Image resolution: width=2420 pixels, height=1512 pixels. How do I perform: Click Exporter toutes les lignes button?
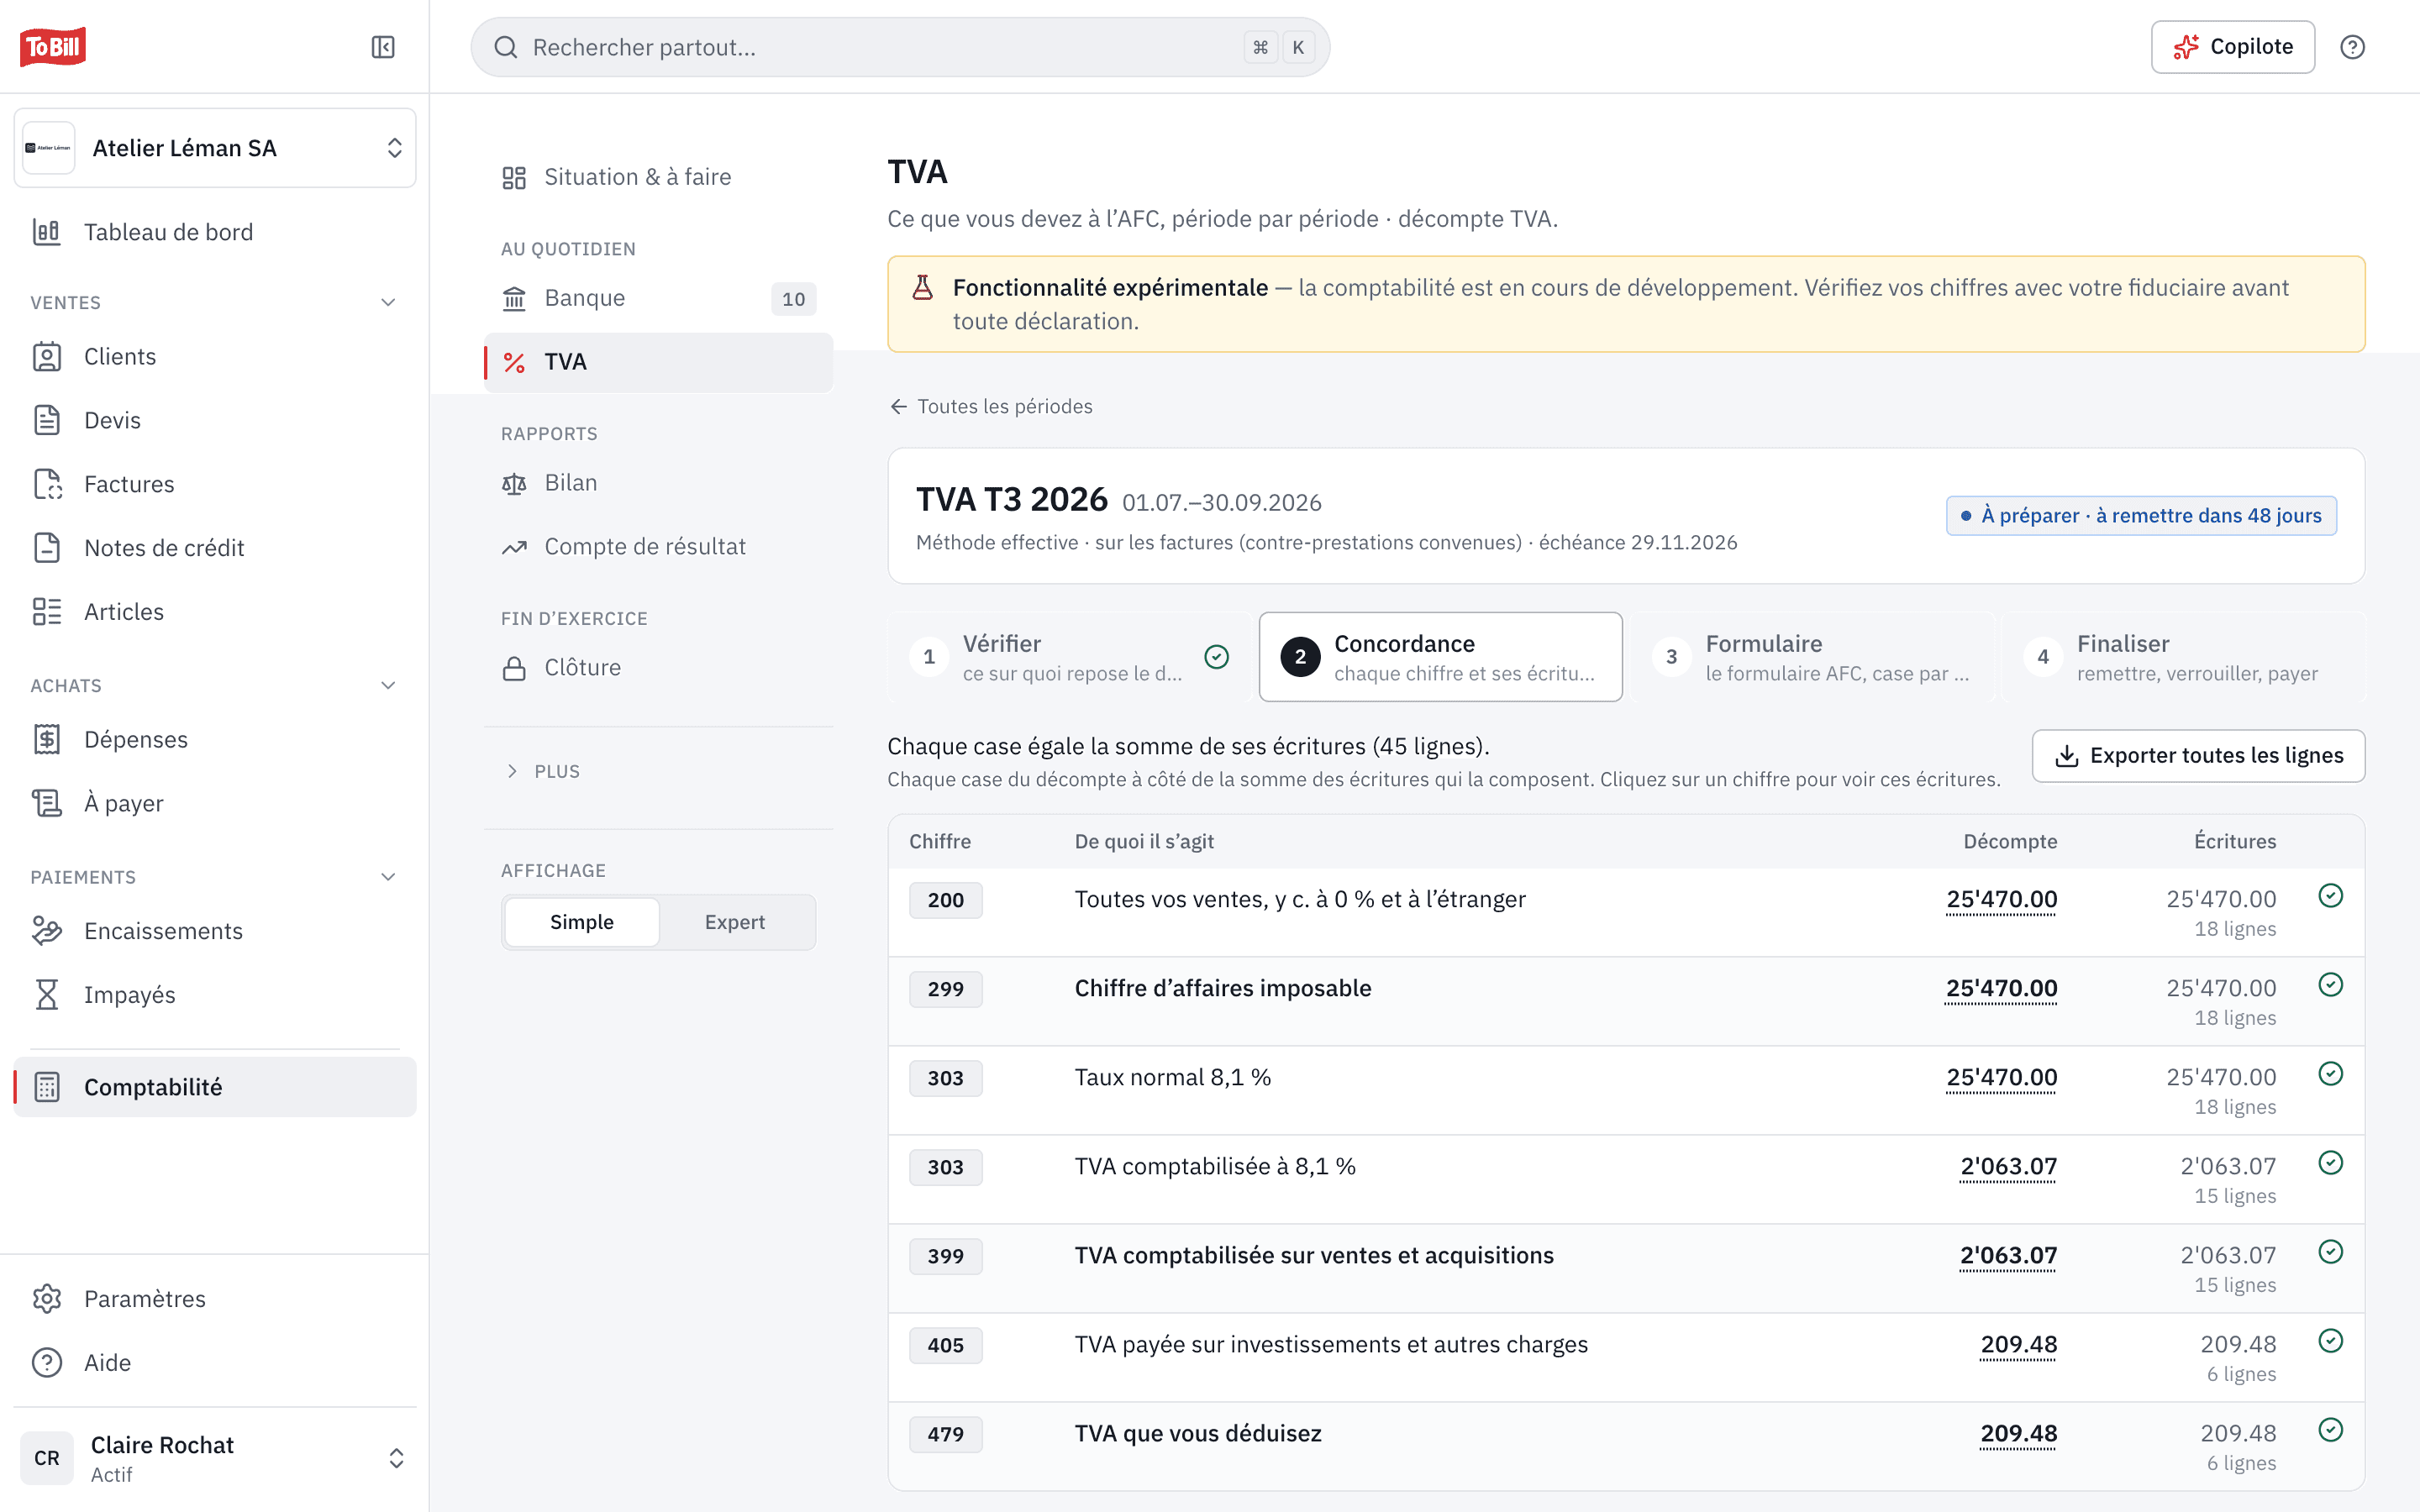point(2198,756)
